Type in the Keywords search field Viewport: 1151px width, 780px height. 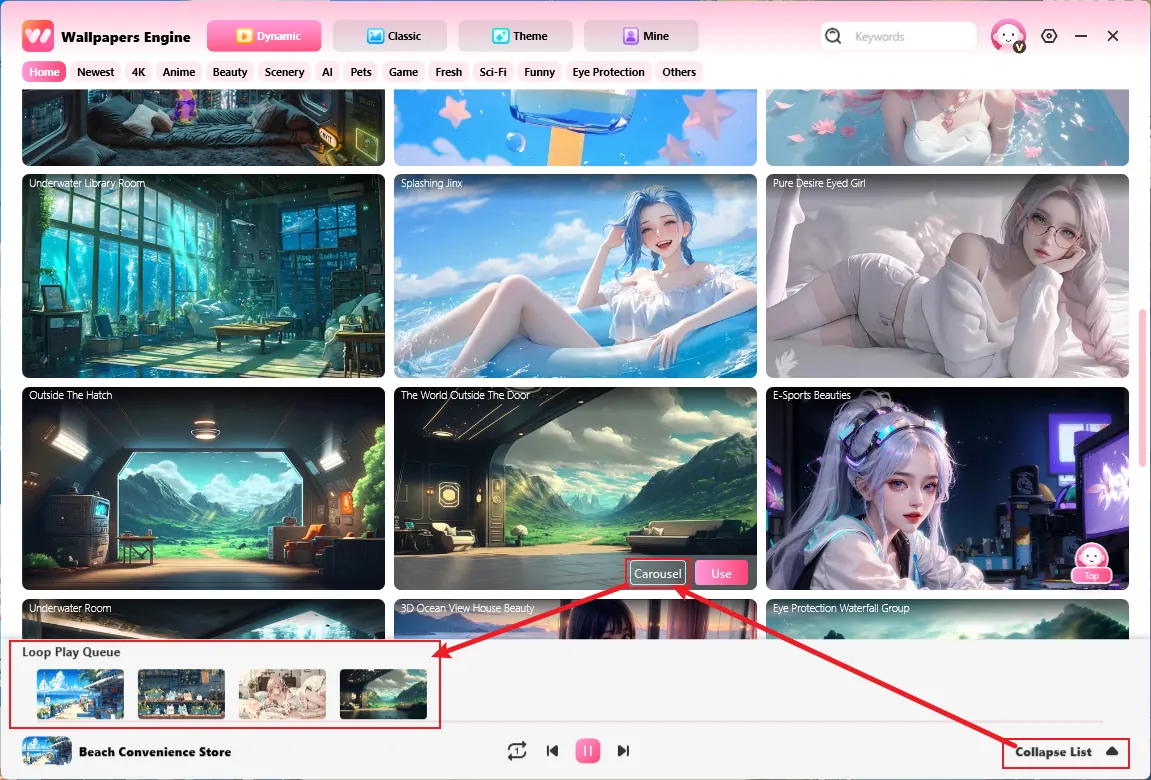[908, 36]
